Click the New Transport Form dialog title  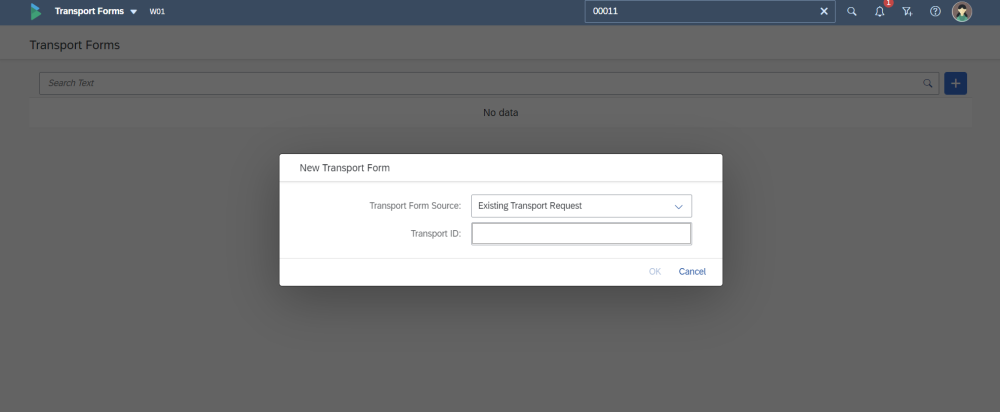(x=345, y=168)
